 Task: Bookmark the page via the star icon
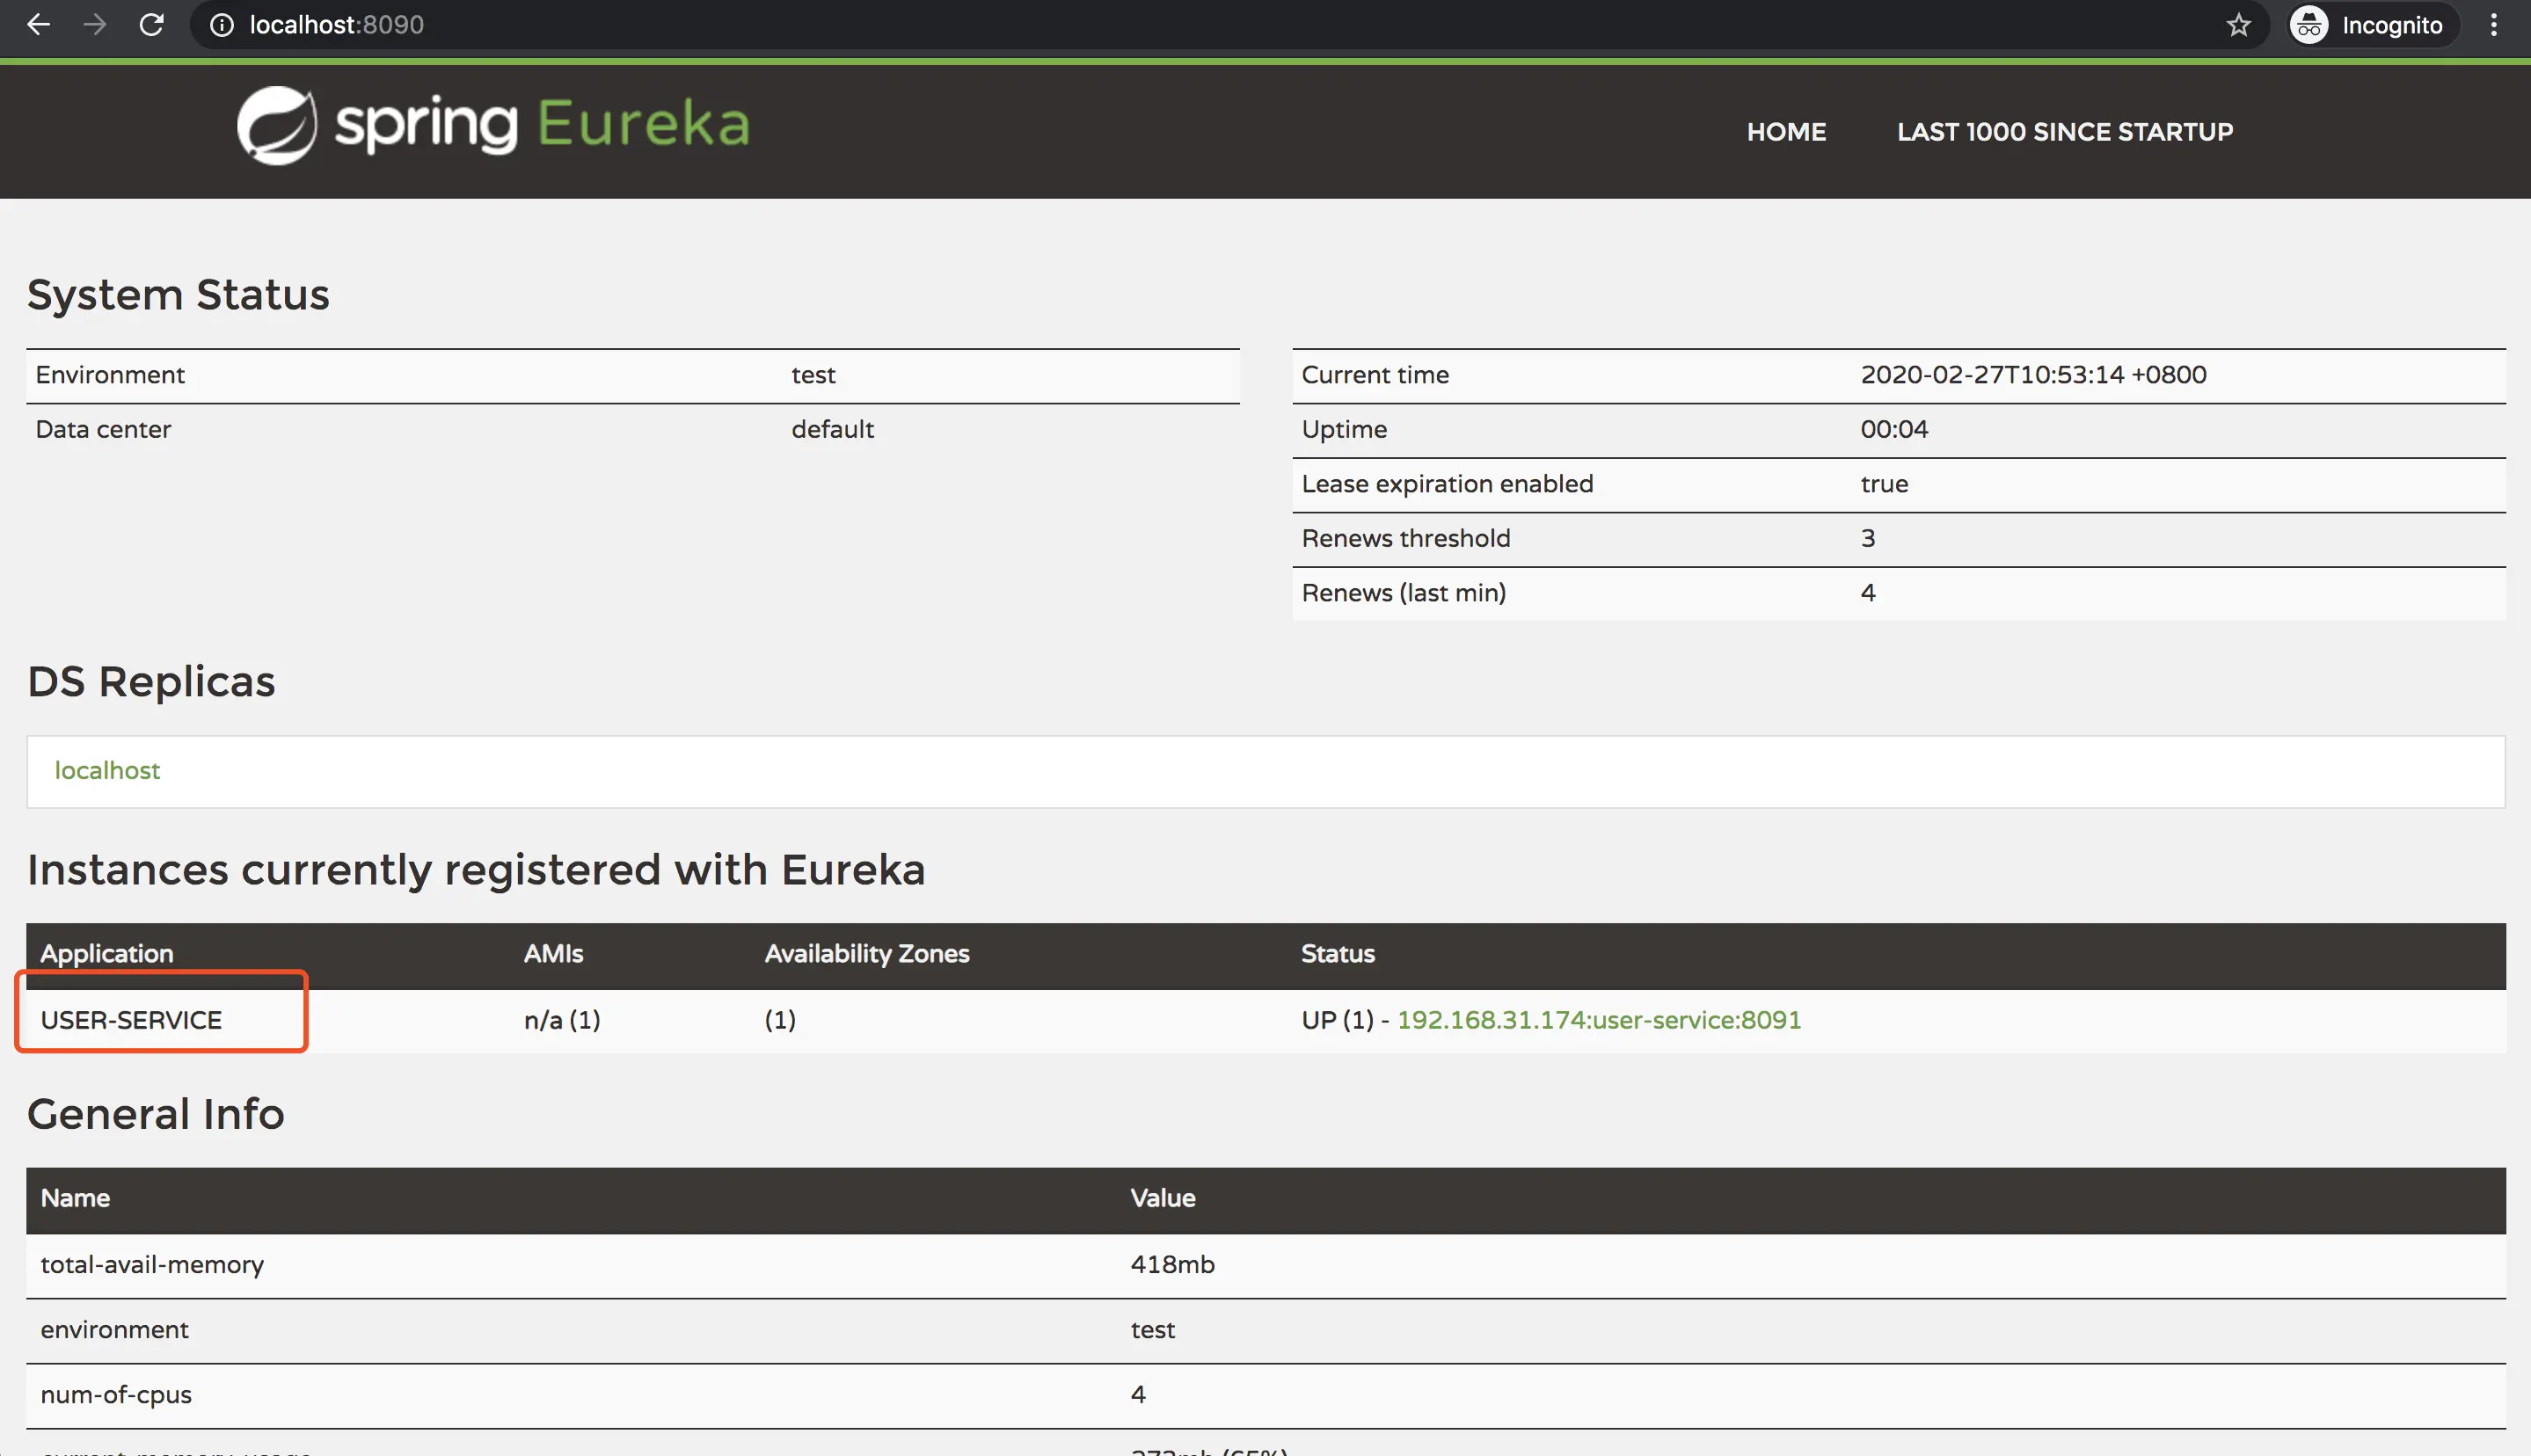click(x=2239, y=25)
